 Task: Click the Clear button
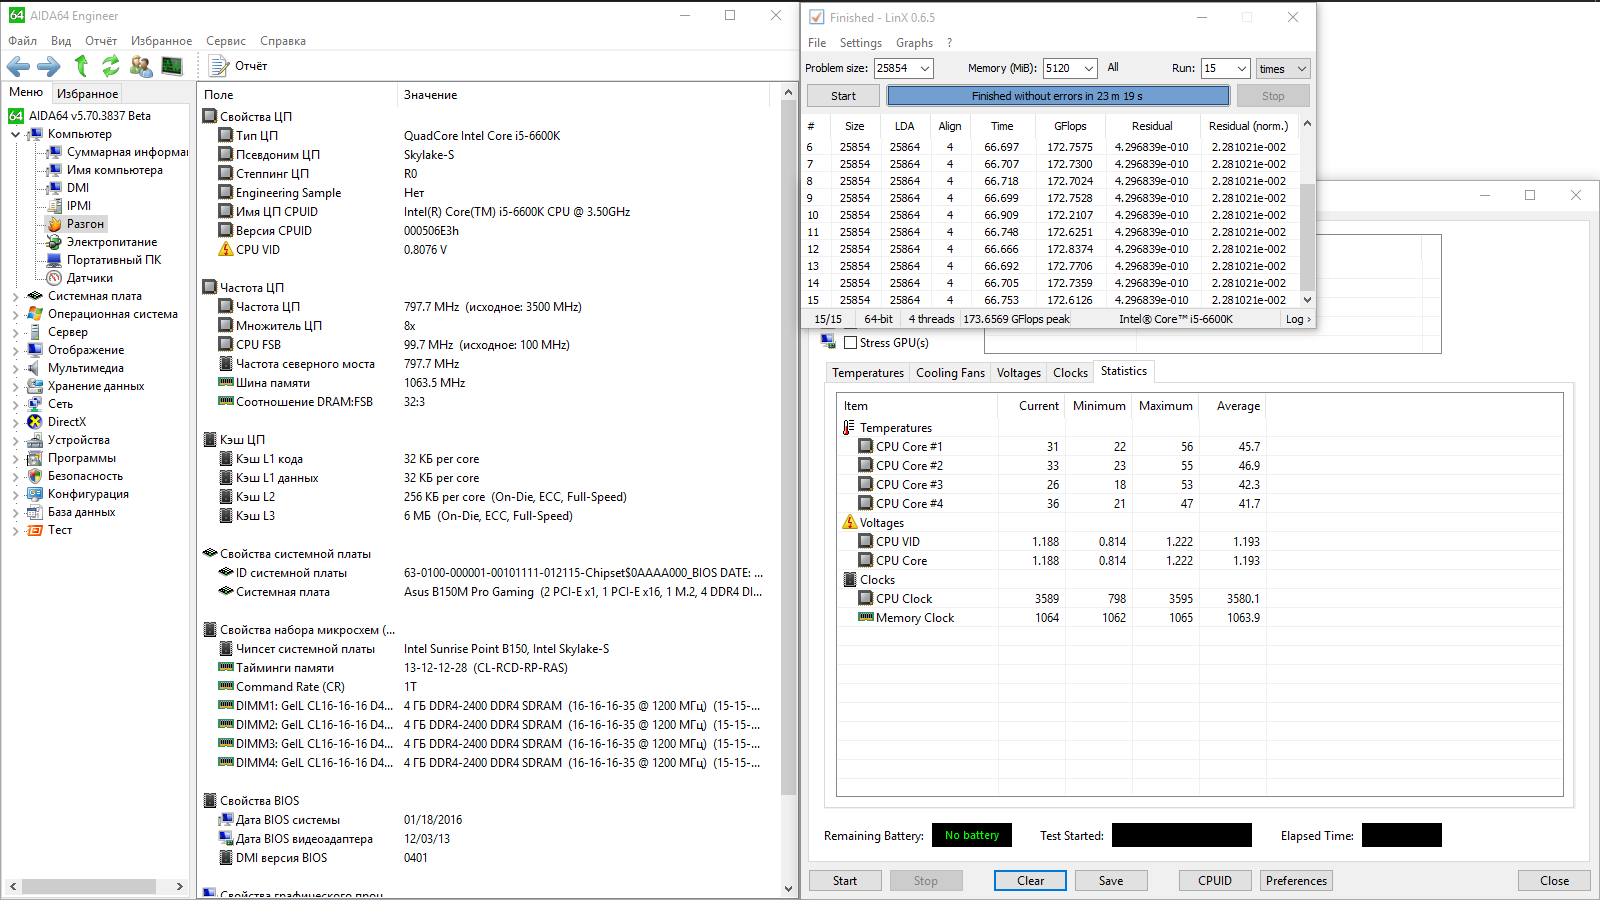(1030, 881)
